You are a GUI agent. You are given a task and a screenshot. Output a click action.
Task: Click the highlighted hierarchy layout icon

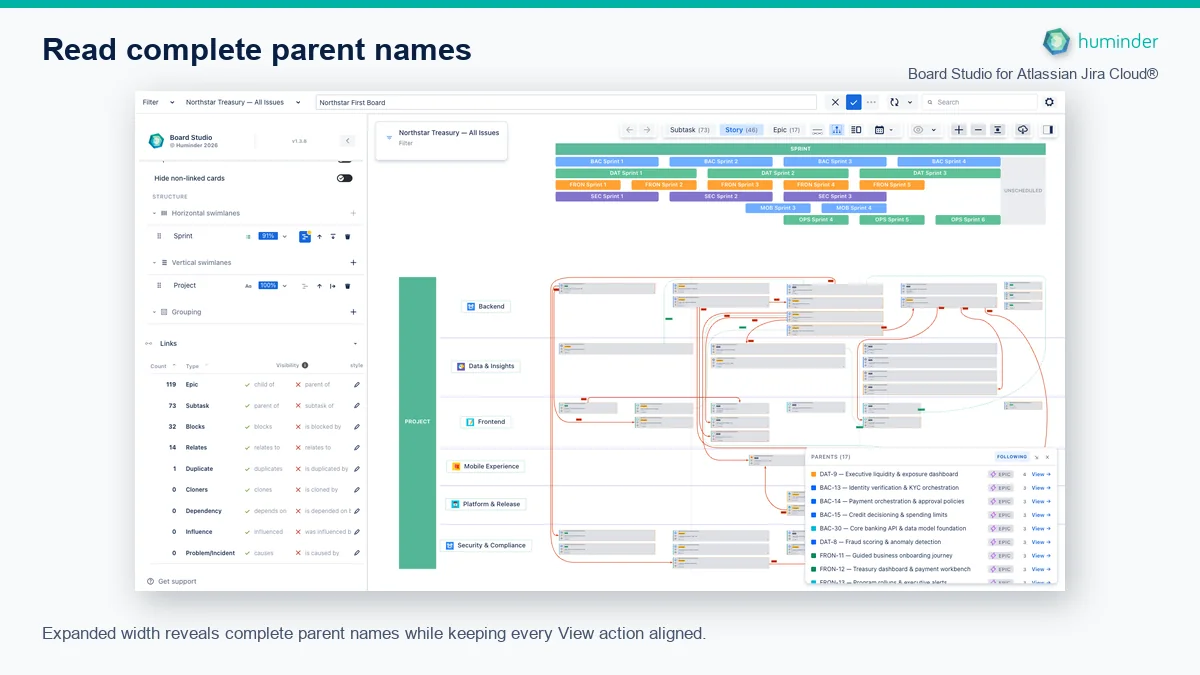pyautogui.click(x=837, y=130)
